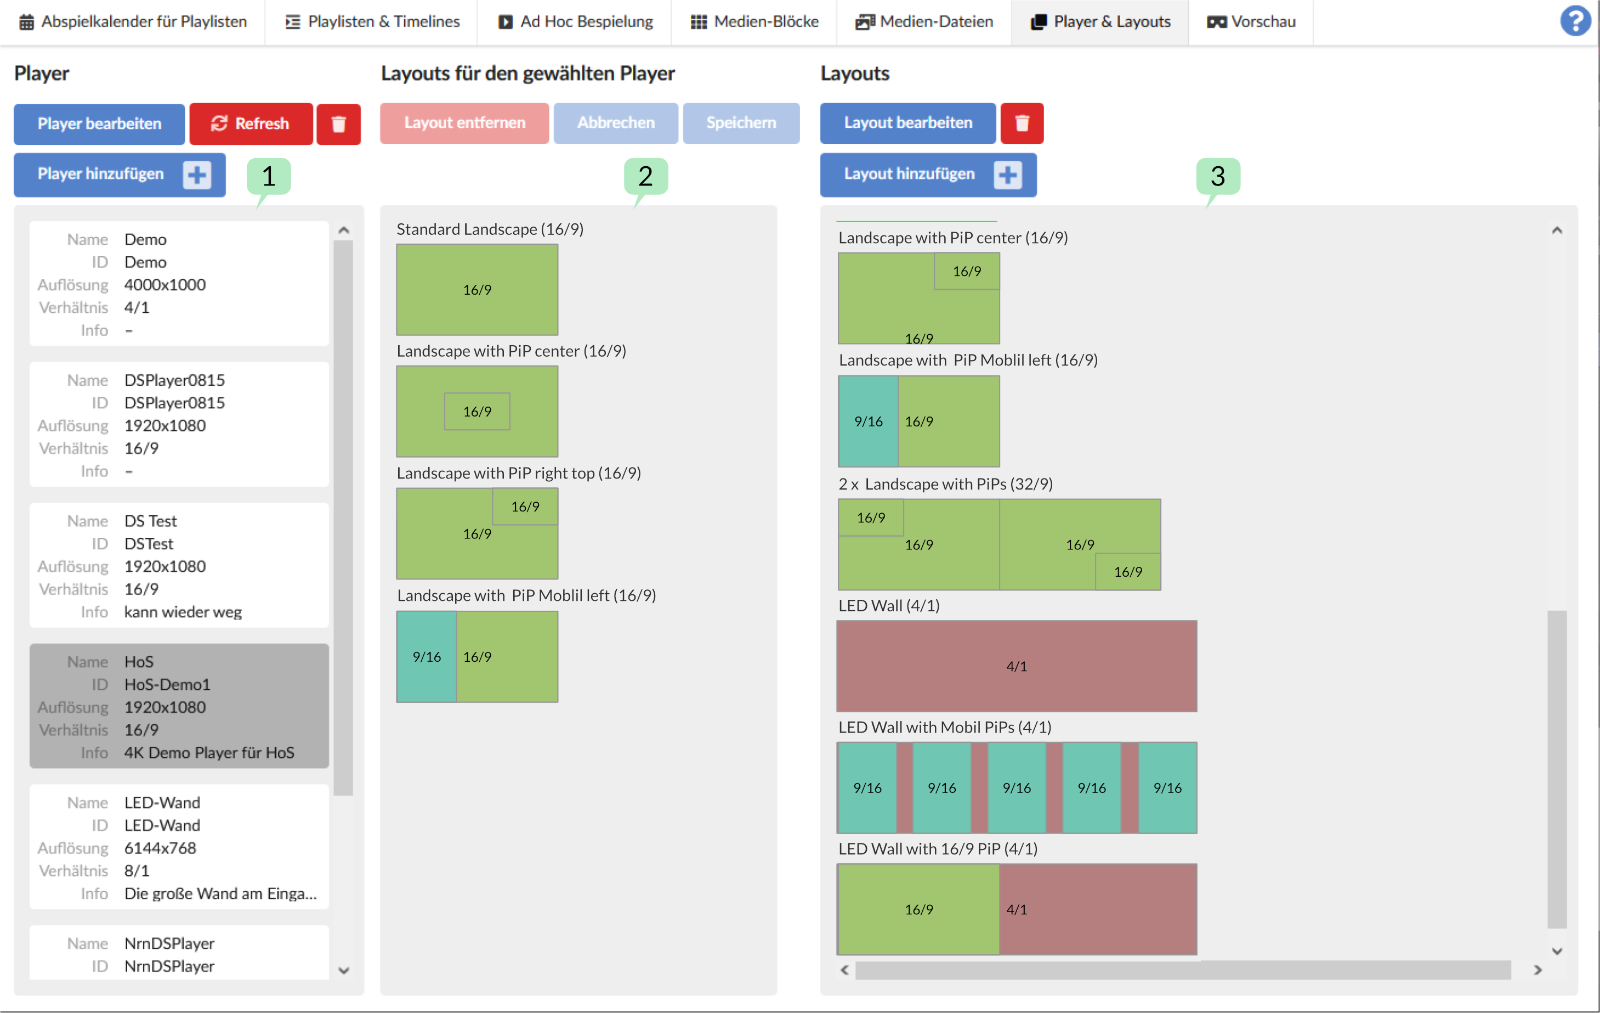This screenshot has height=1013, width=1600.
Task: Switch to the Medien-Blöcke tab
Action: (755, 22)
